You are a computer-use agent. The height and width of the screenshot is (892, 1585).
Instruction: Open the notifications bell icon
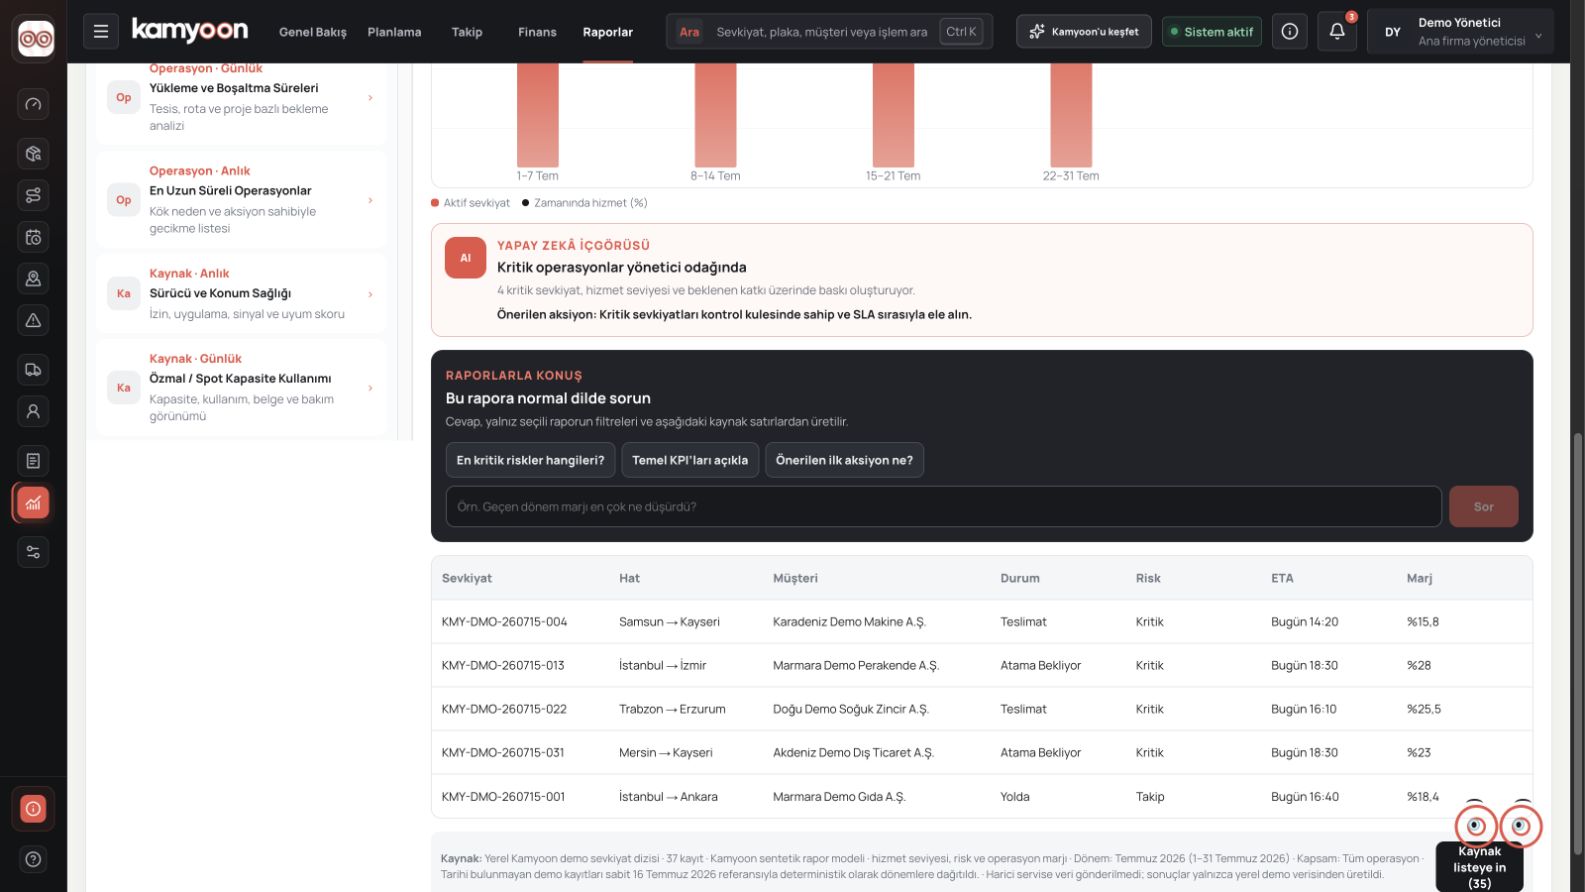1337,32
